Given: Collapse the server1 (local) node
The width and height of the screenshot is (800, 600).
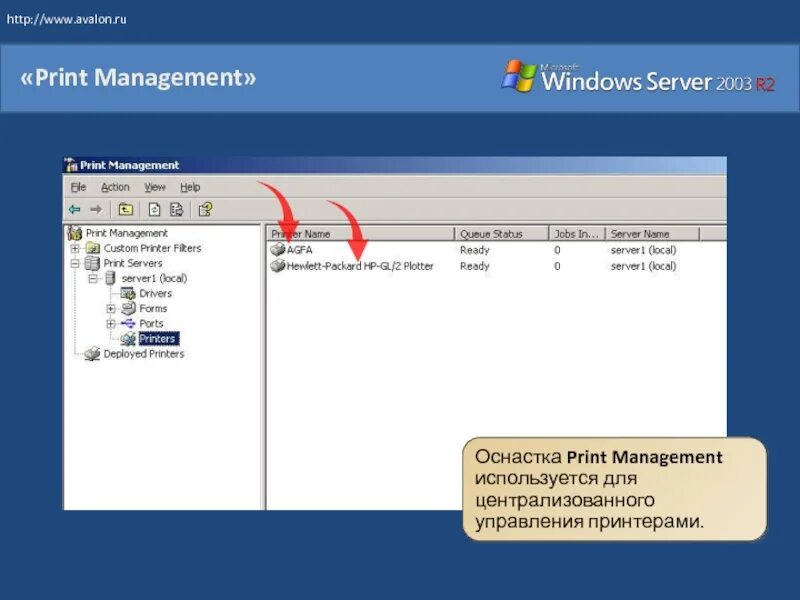Looking at the screenshot, I should coord(93,279).
